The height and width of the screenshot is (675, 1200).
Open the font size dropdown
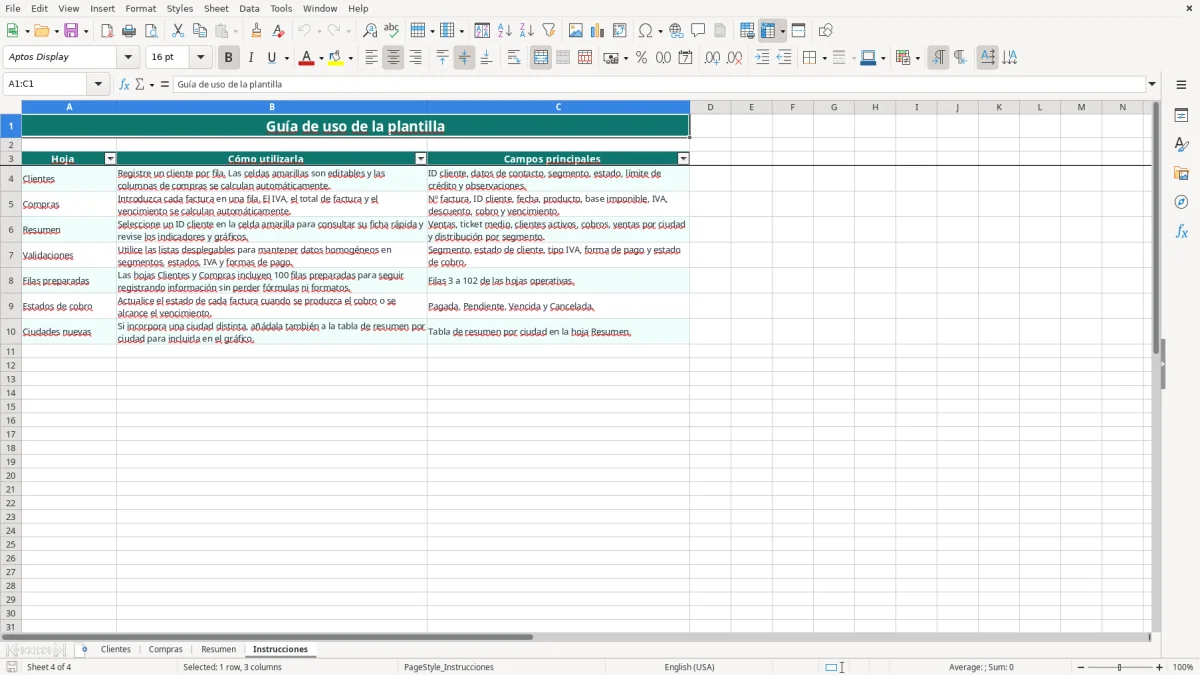coord(200,58)
